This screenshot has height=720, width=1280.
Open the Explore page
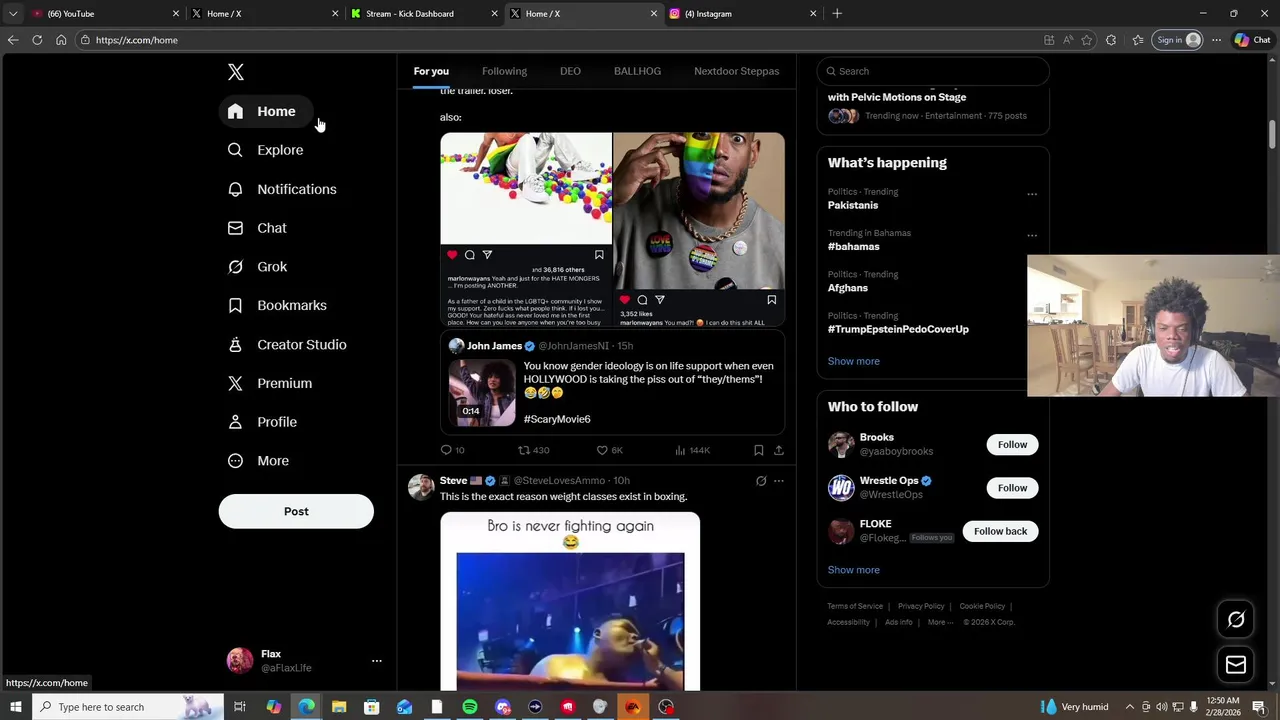266,150
